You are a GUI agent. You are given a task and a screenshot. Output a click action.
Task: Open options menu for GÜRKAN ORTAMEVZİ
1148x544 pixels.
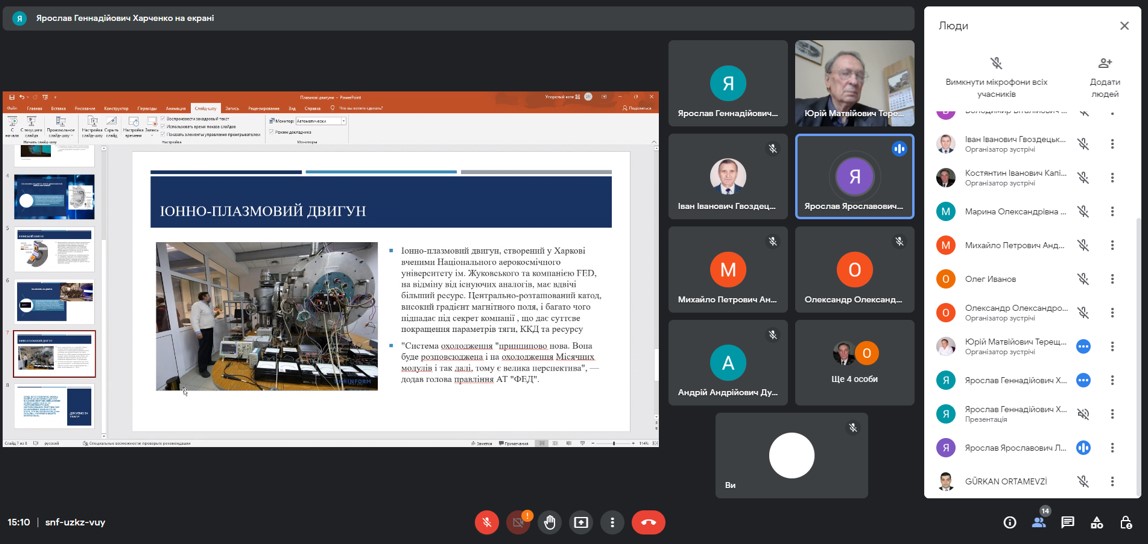1112,482
